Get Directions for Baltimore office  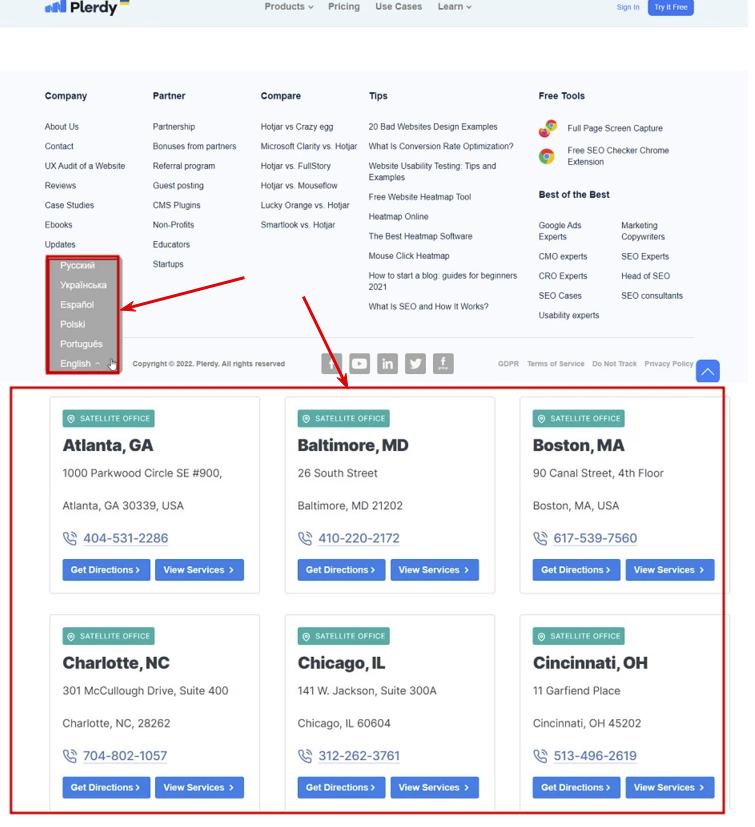pyautogui.click(x=341, y=570)
